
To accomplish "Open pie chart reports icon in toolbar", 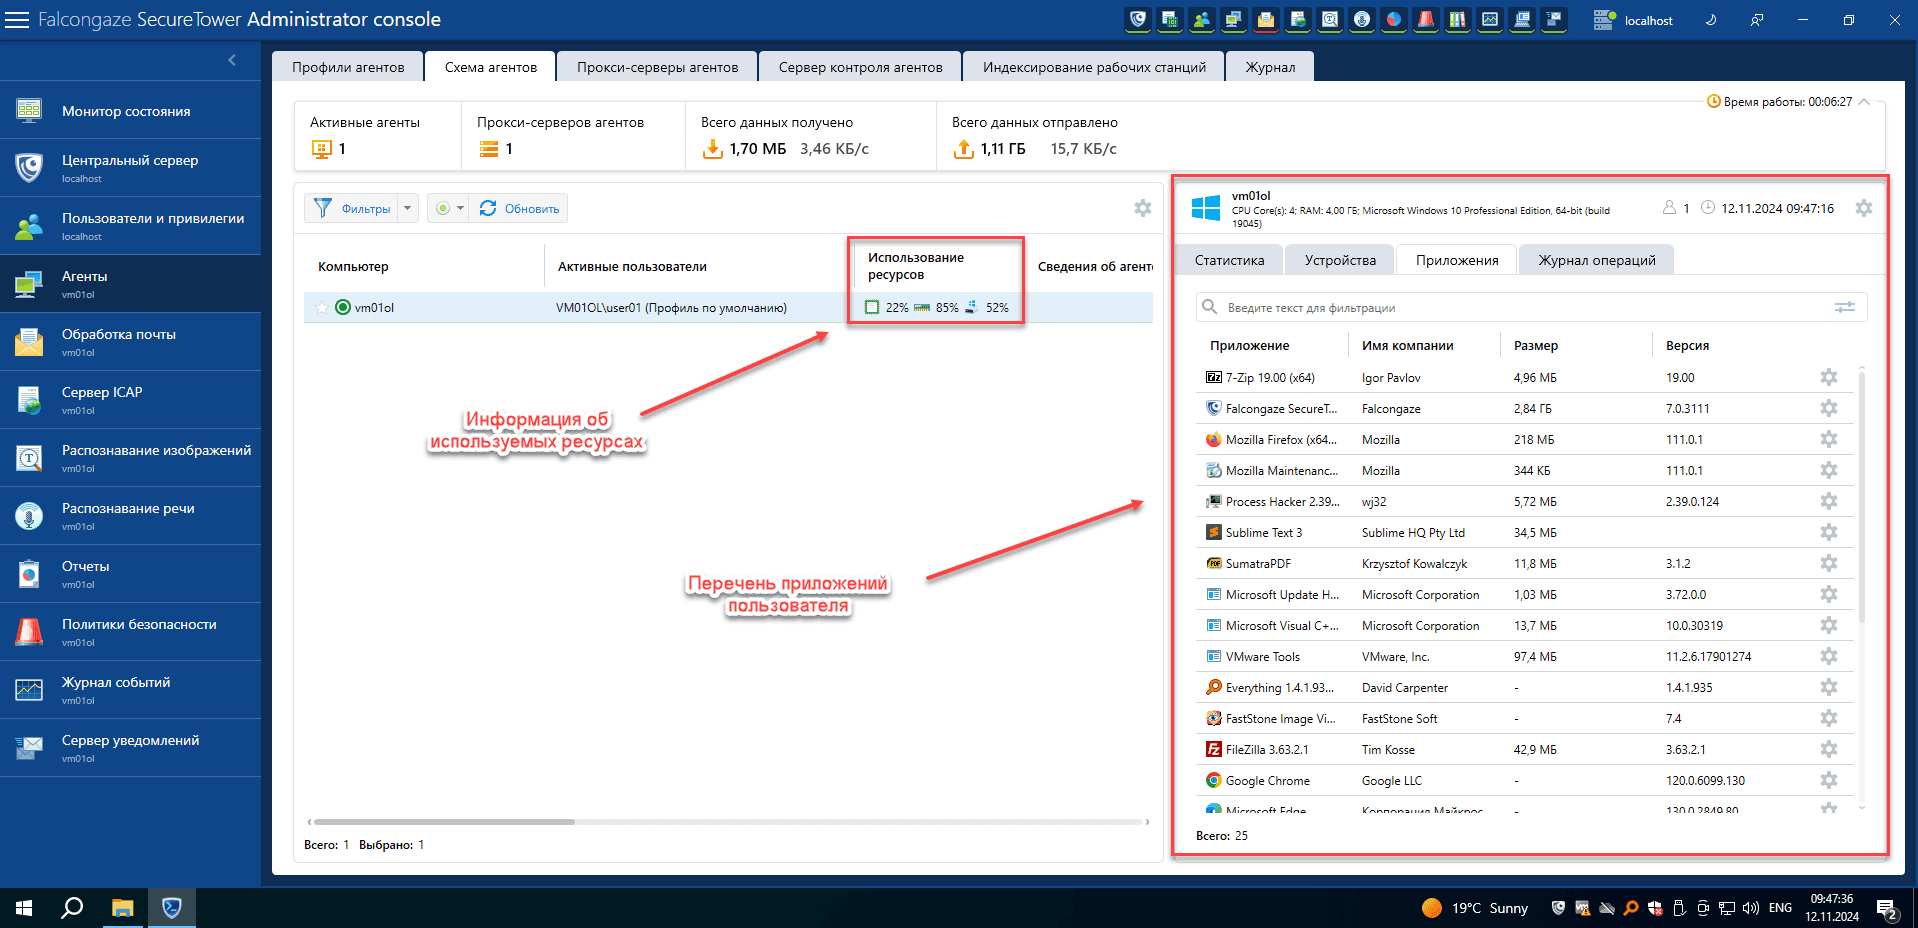I will point(1393,20).
